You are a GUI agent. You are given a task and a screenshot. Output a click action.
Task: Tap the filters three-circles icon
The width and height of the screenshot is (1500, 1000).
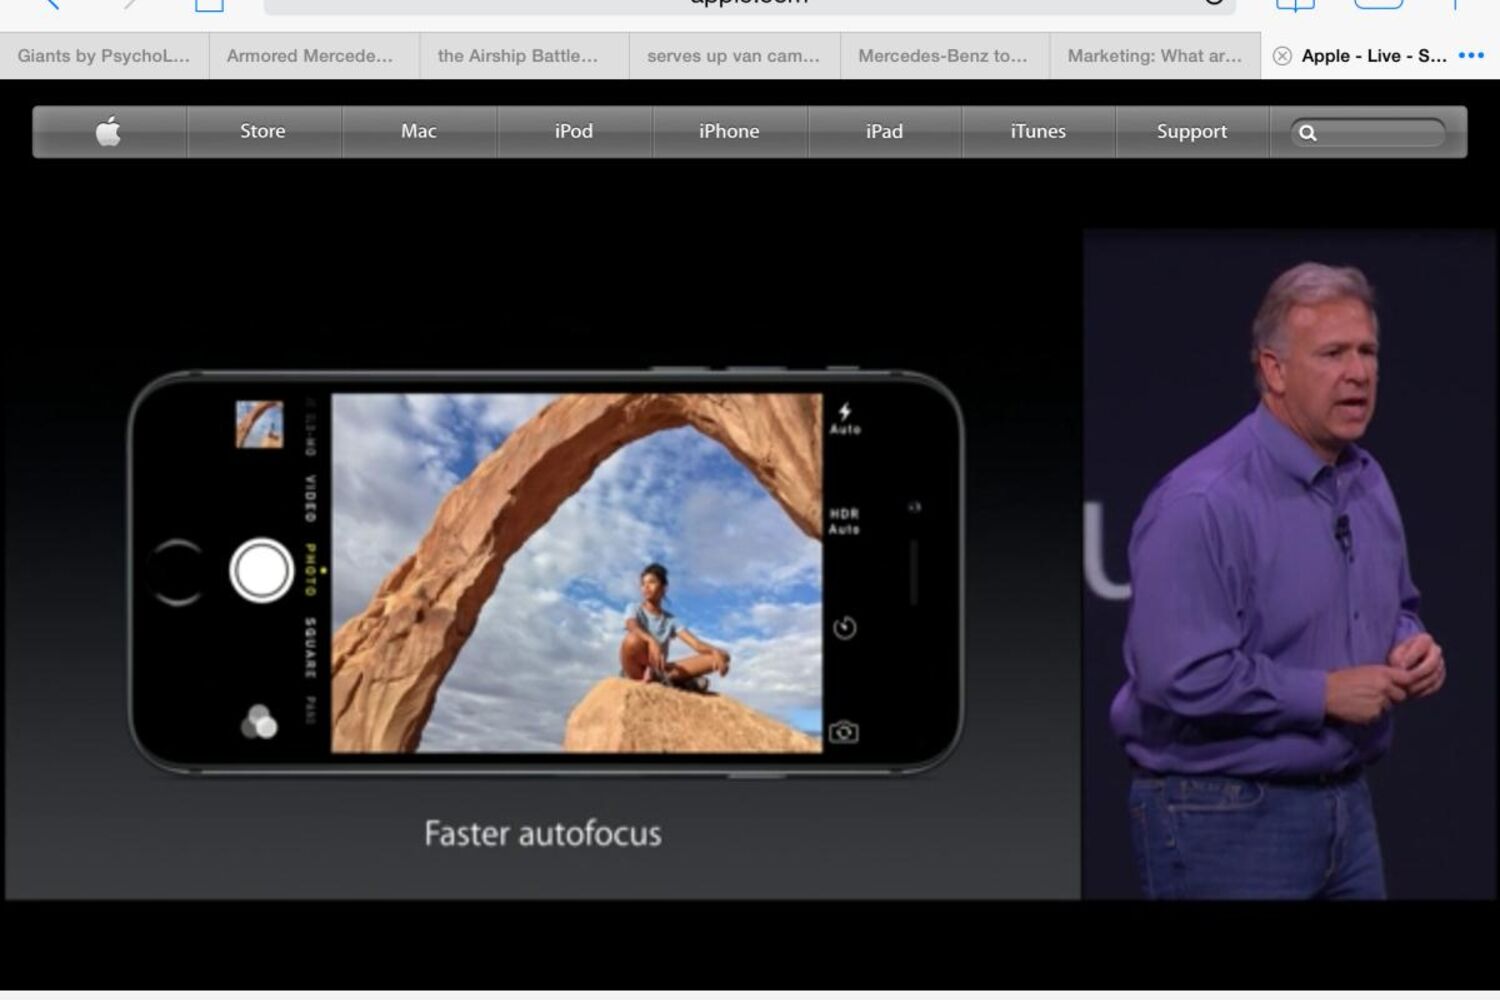click(x=259, y=722)
